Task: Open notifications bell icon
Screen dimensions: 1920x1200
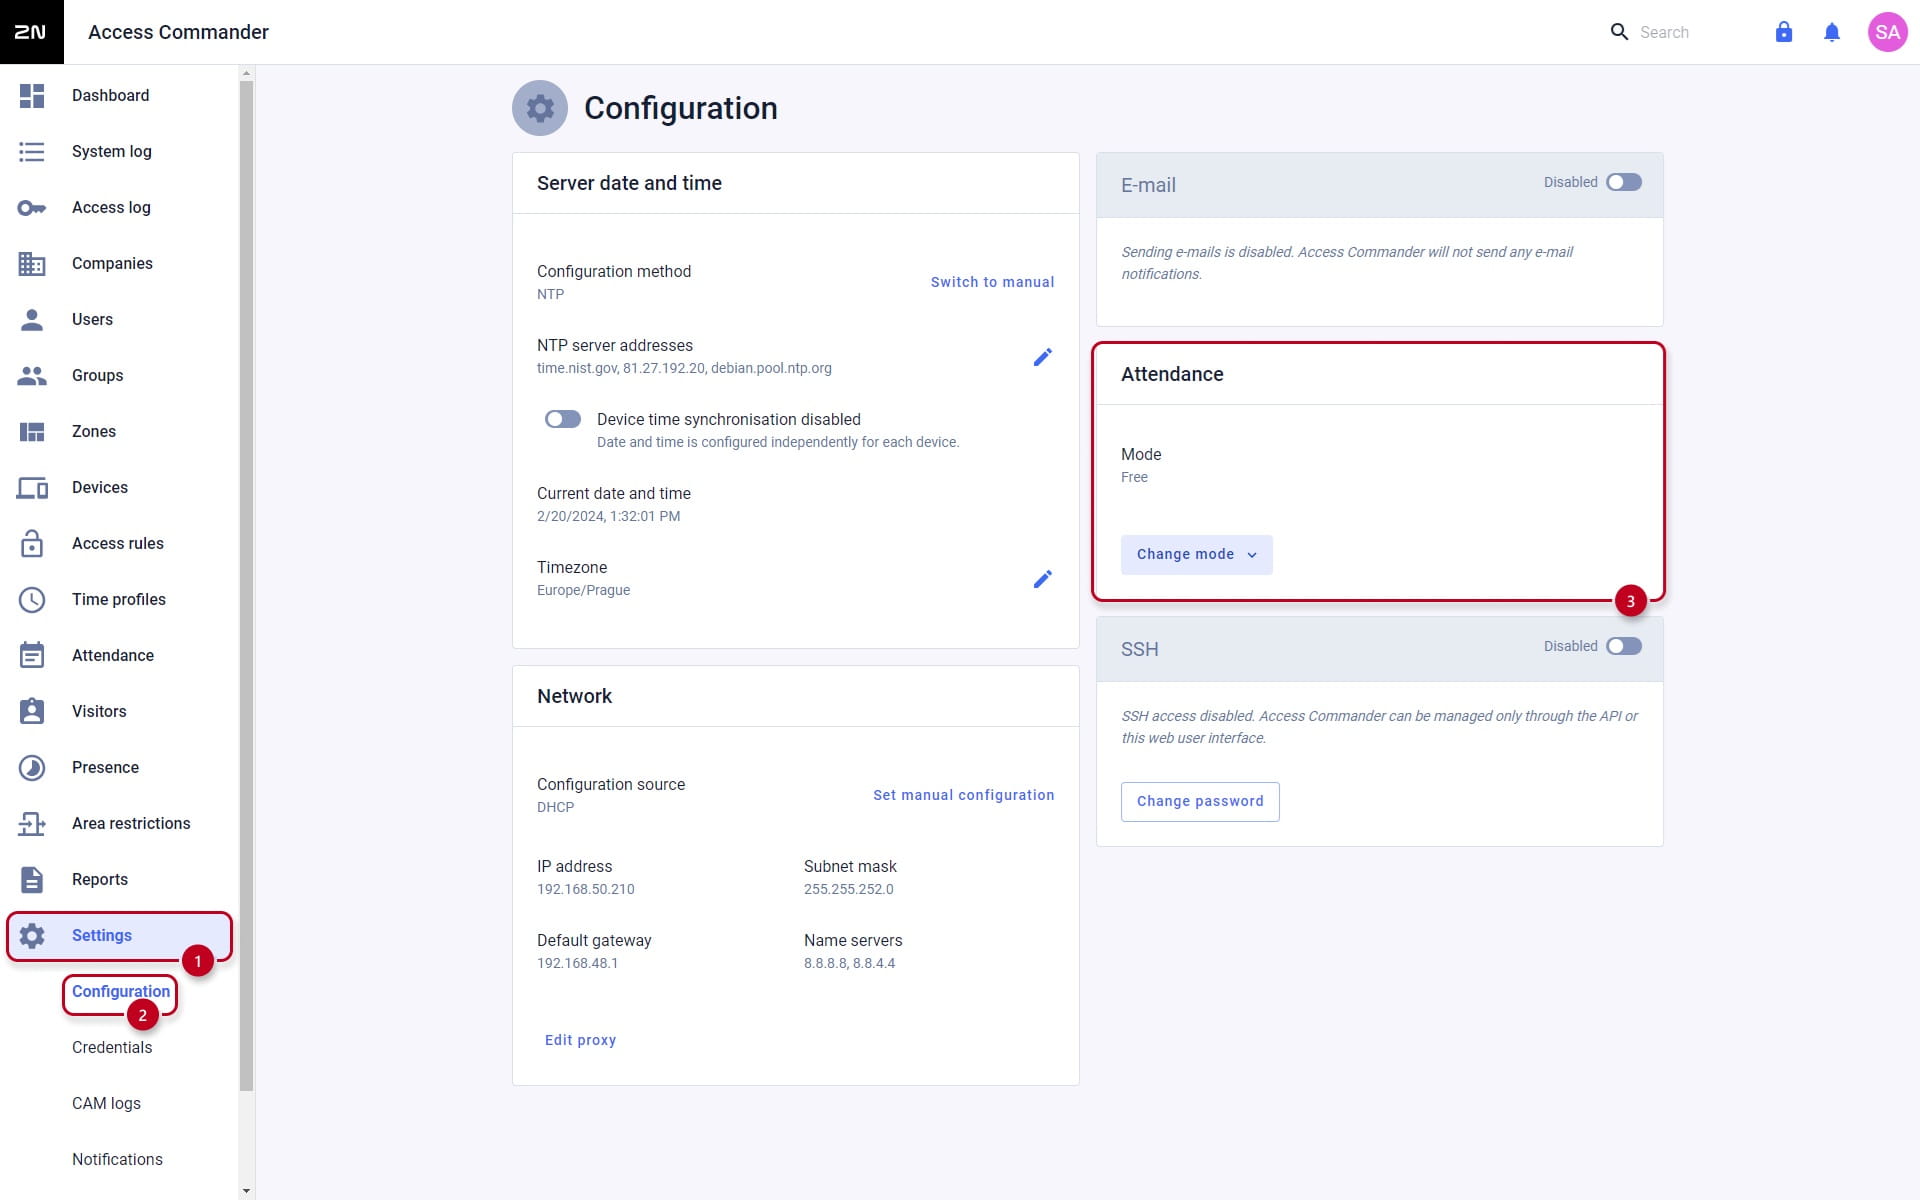Action: pyautogui.click(x=1832, y=32)
